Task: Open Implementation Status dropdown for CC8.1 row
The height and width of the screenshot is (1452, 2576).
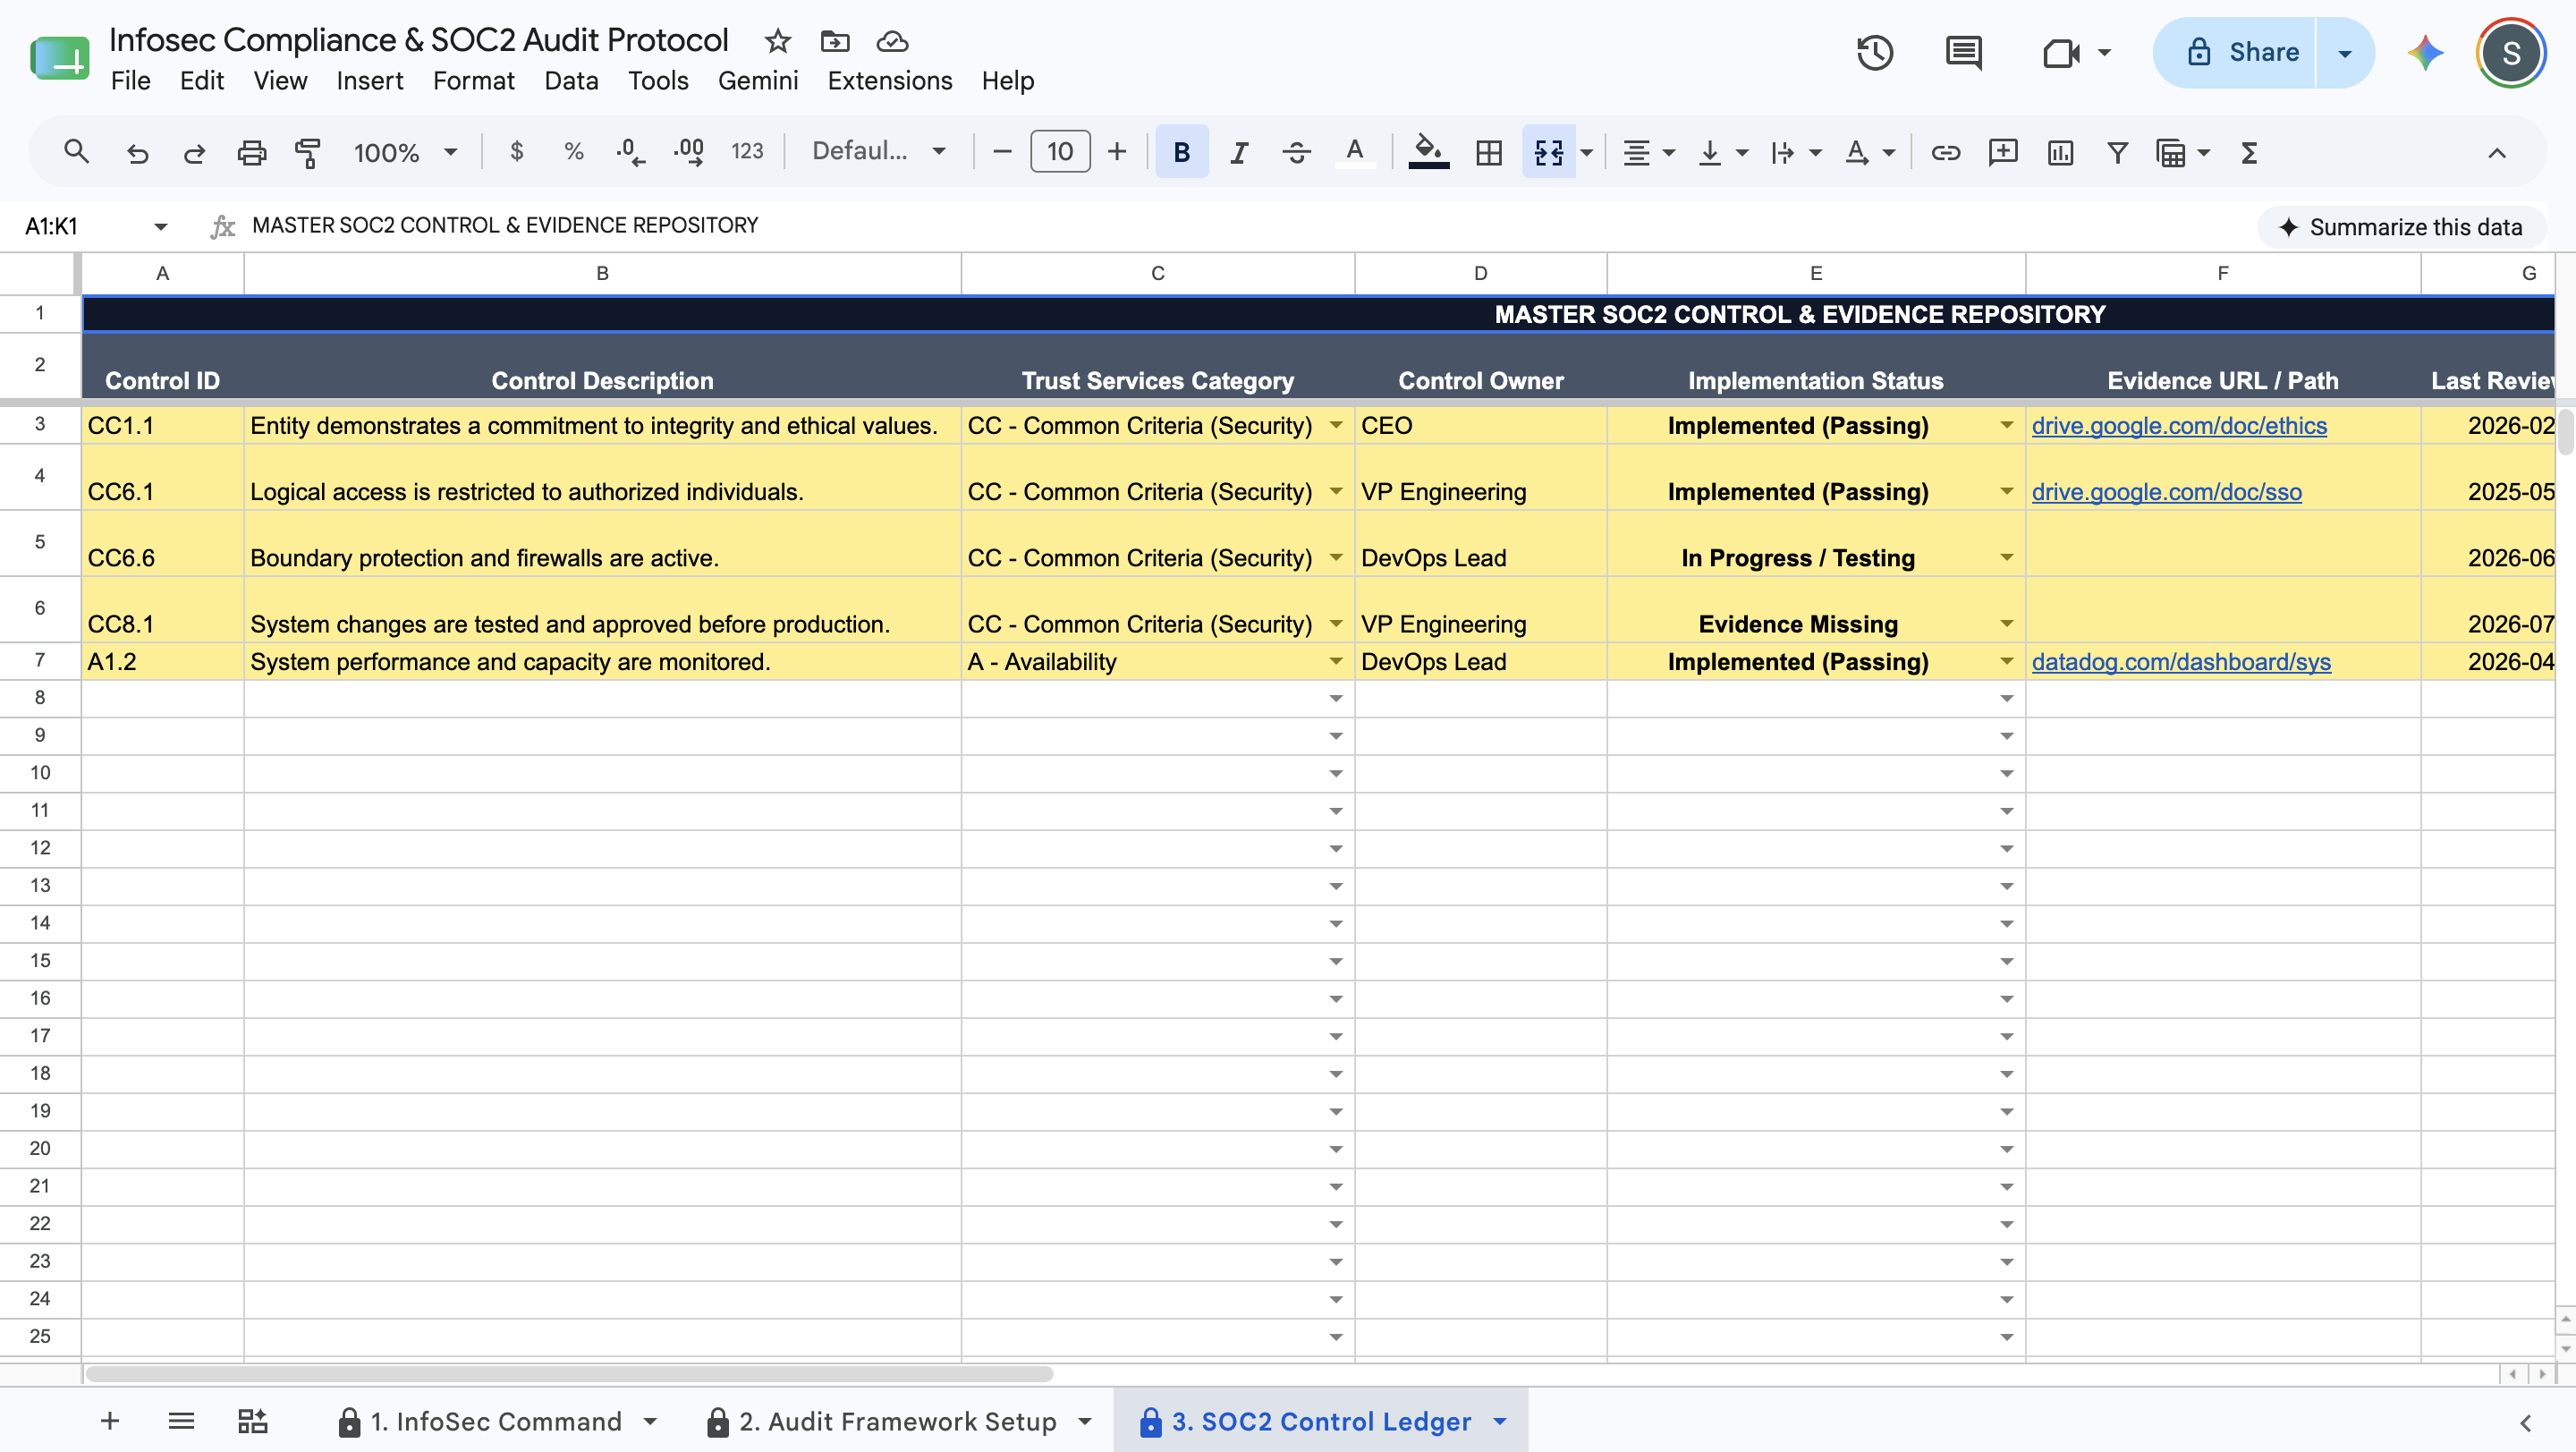Action: coord(2006,624)
